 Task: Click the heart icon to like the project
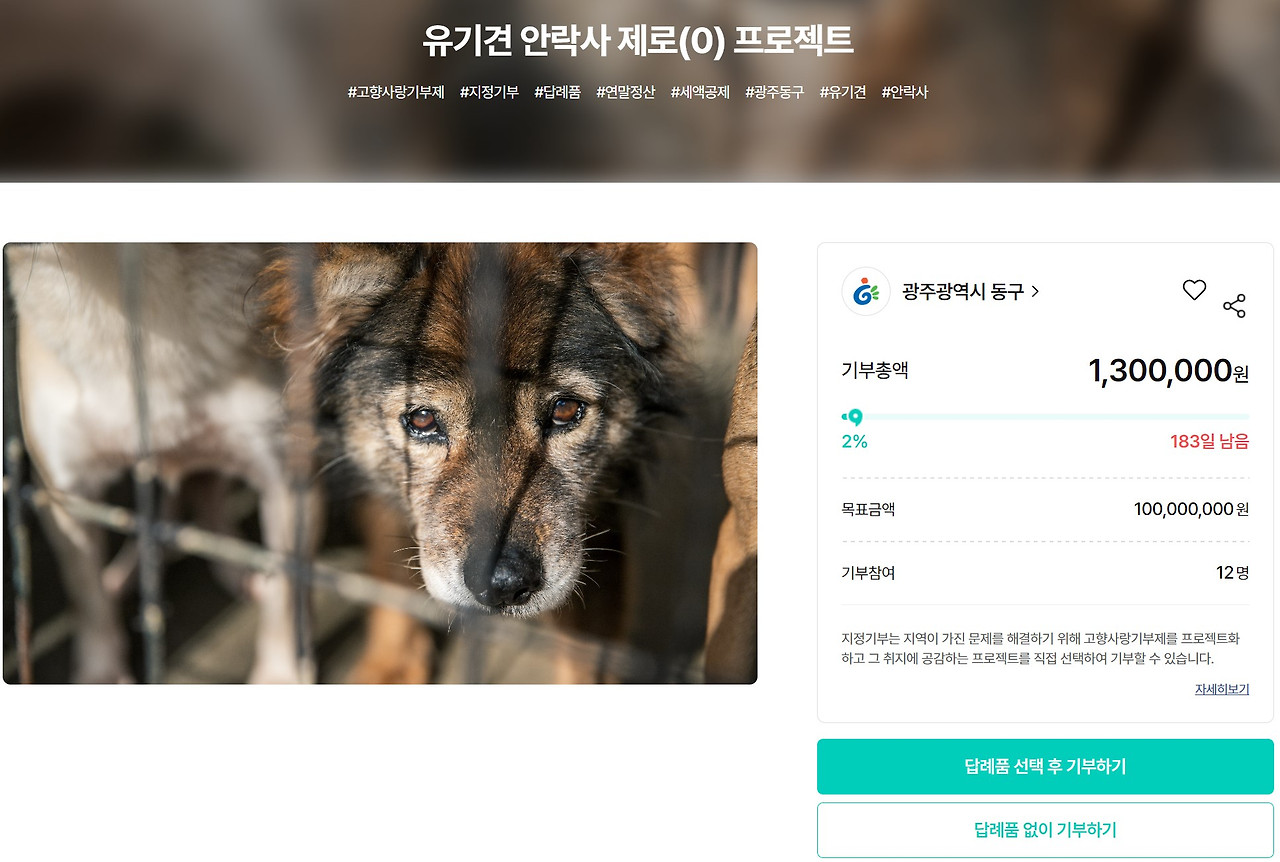pos(1194,290)
